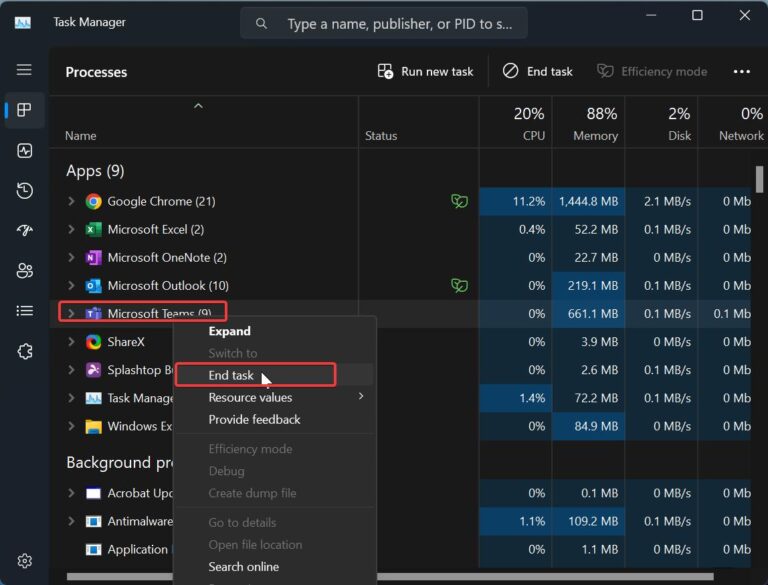Click End task button in toolbar
This screenshot has height=585, width=768.
[537, 72]
